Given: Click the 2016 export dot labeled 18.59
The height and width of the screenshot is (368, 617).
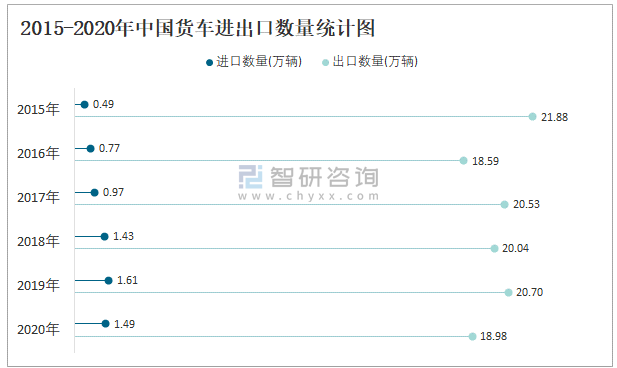Looking at the screenshot, I should (x=464, y=161).
